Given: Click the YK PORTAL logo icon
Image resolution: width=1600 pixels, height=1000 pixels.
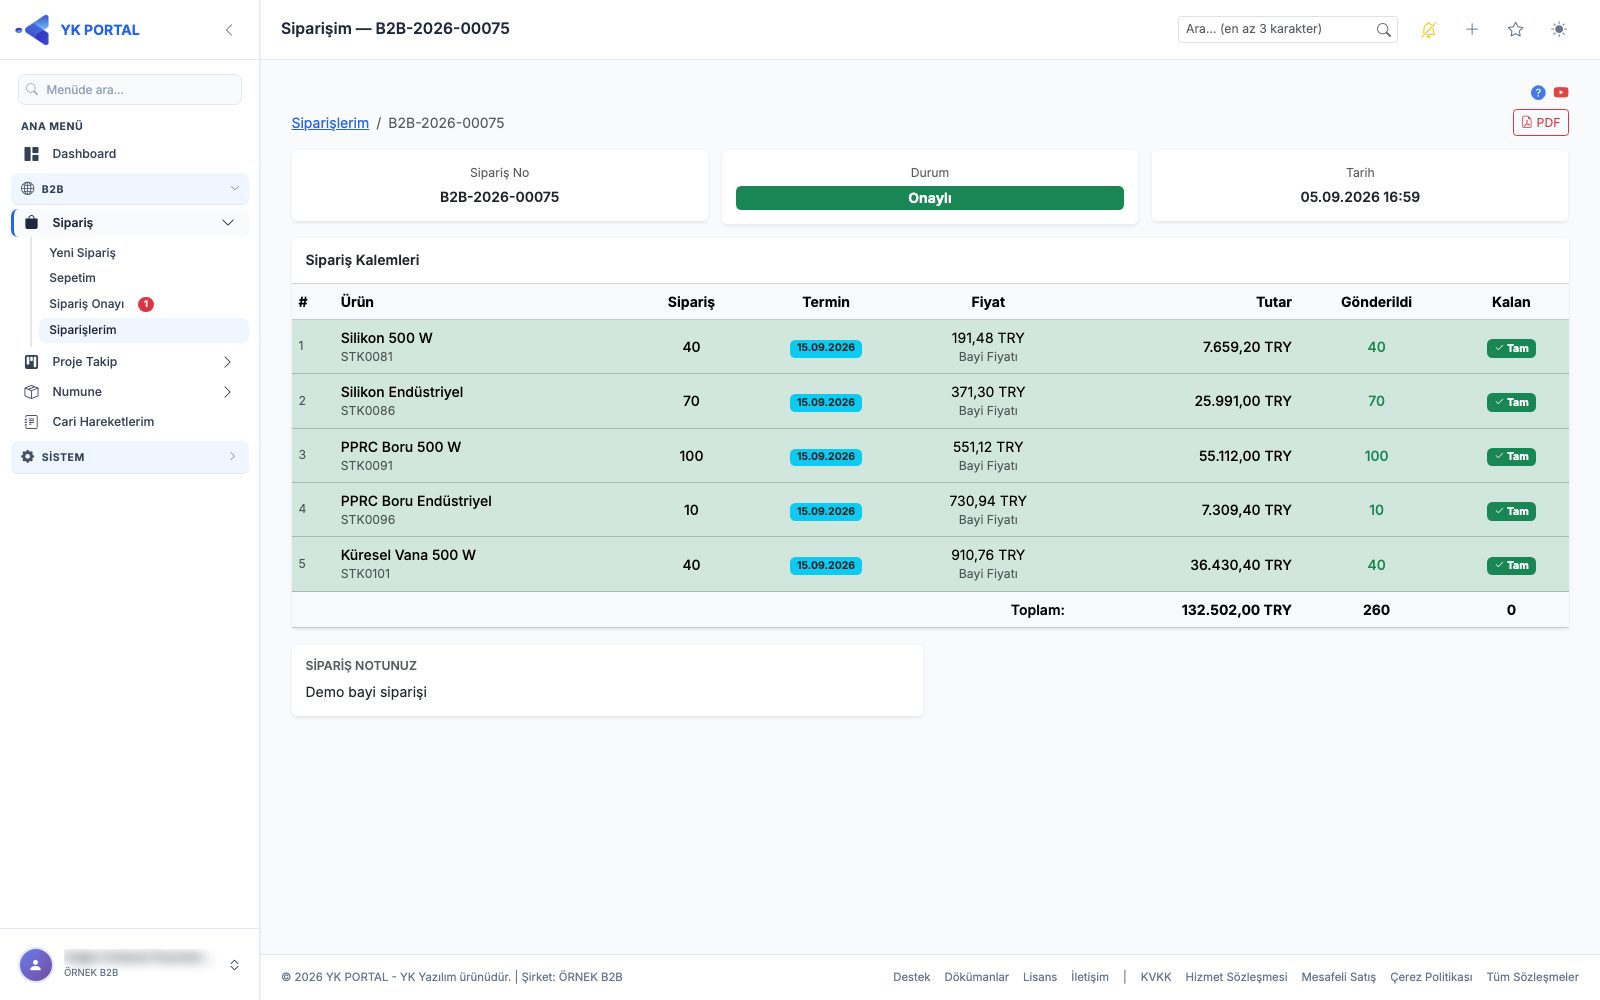Looking at the screenshot, I should [33, 30].
